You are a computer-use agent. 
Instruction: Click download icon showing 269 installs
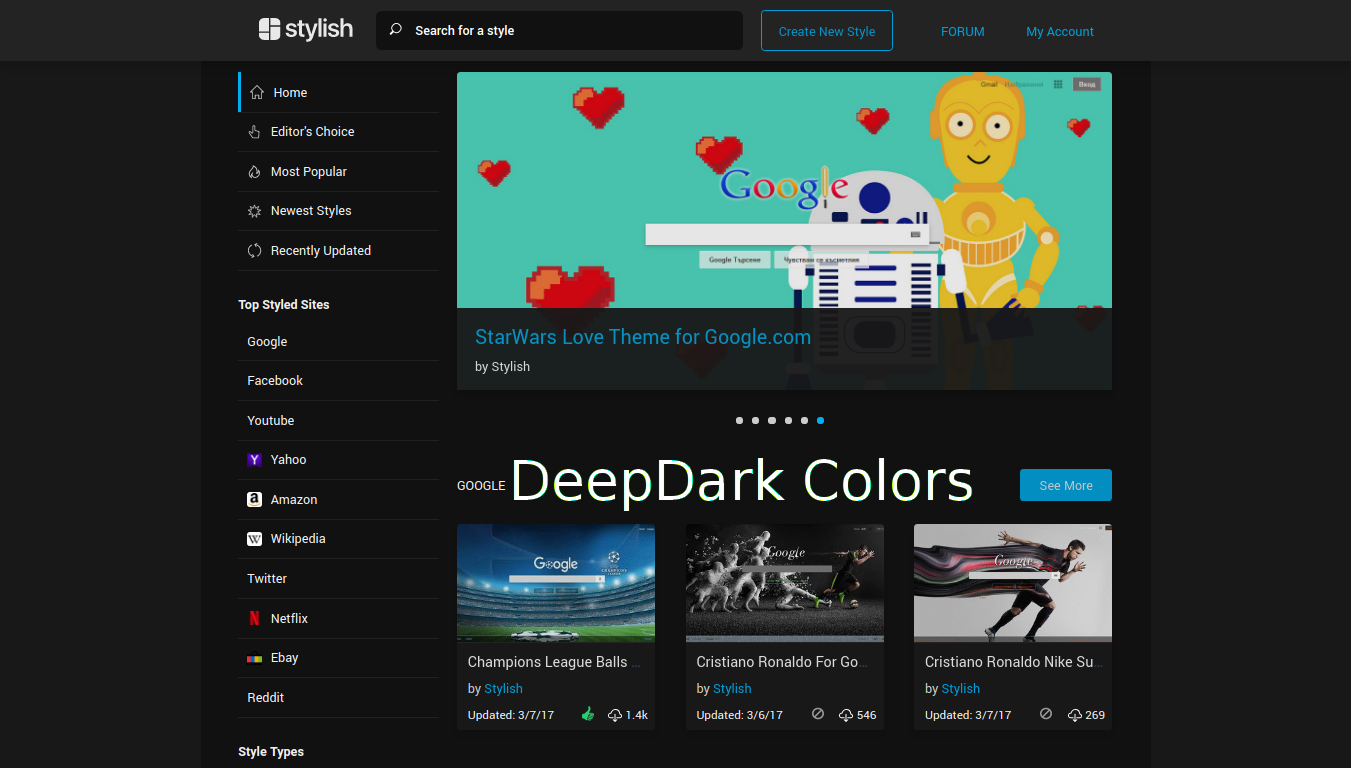(x=1074, y=715)
